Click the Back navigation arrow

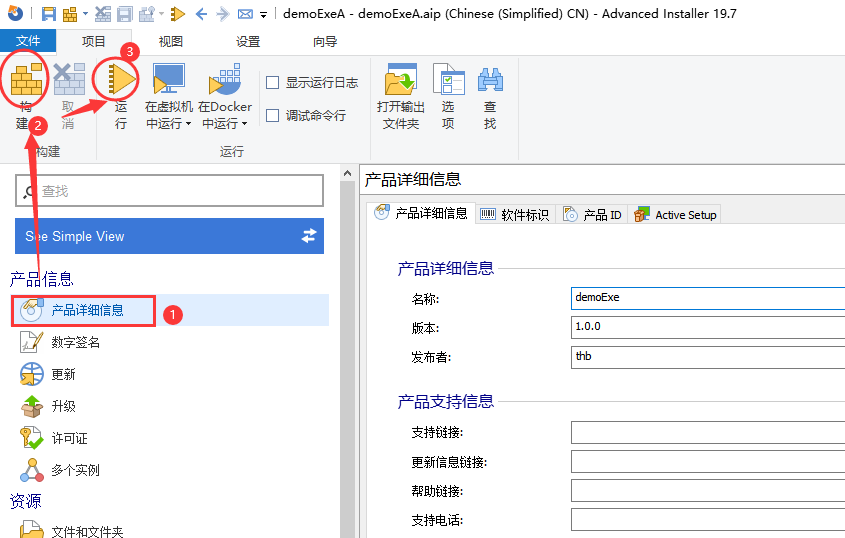tap(201, 14)
